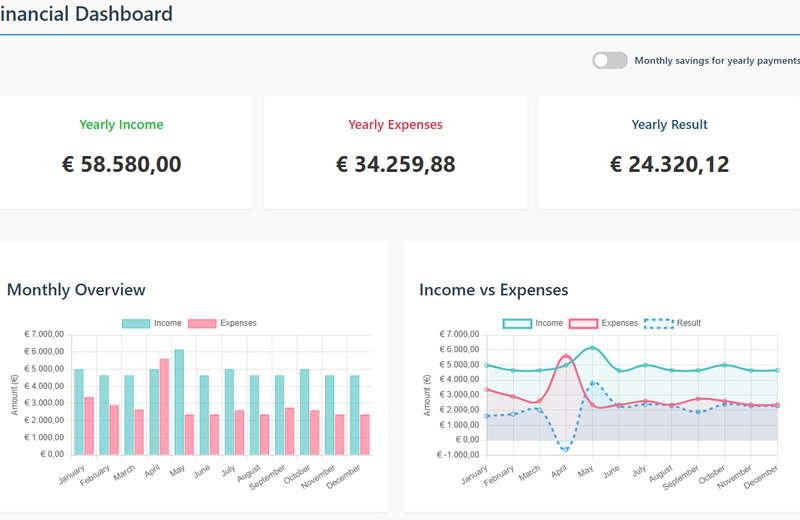
Task: Click the April expenses peak point on line chart
Action: (x=566, y=356)
